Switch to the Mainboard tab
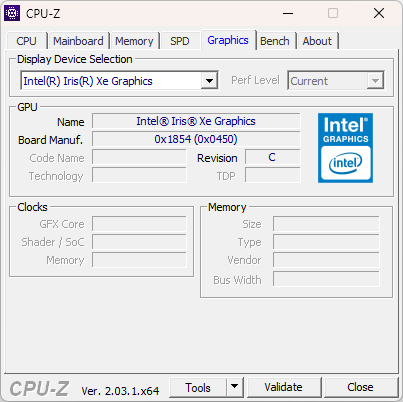403x402 pixels. click(78, 41)
